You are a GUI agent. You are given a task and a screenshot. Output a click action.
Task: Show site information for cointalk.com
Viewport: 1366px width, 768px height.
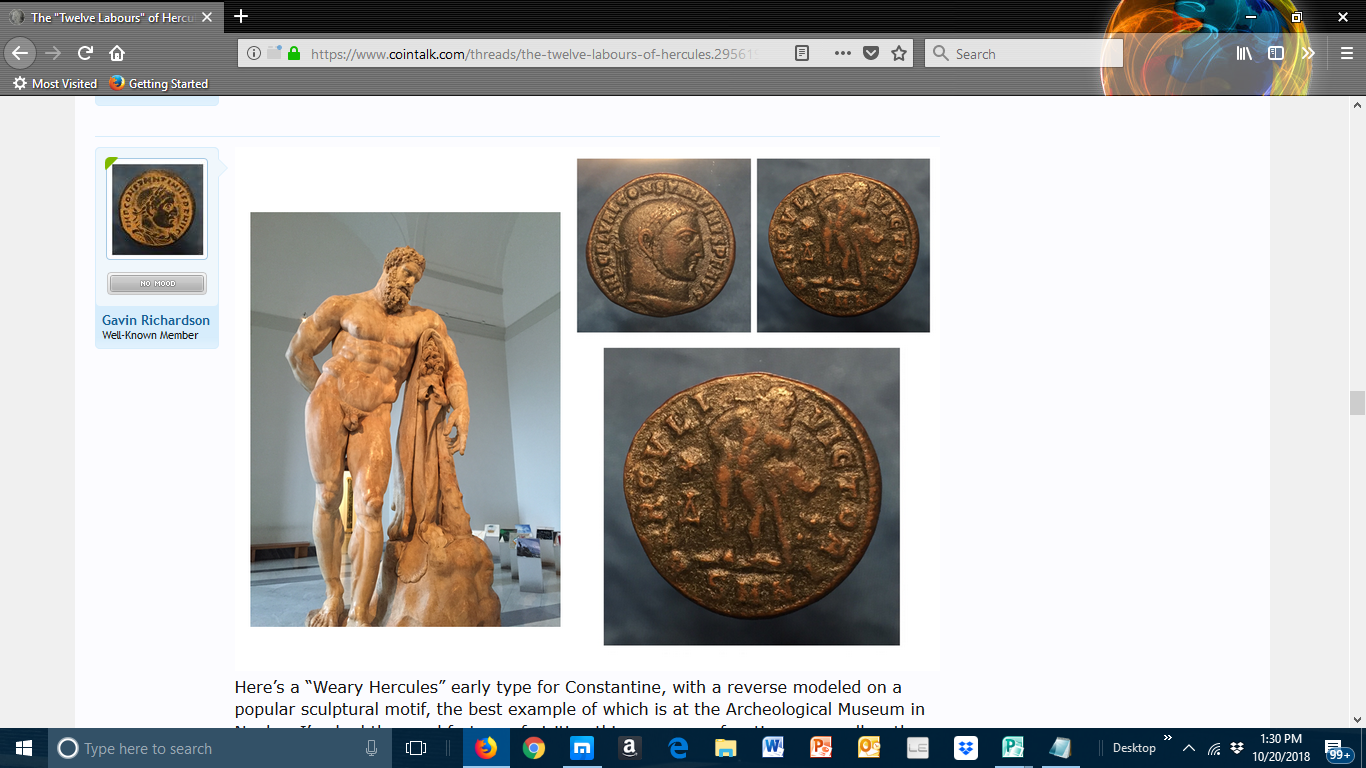click(254, 54)
